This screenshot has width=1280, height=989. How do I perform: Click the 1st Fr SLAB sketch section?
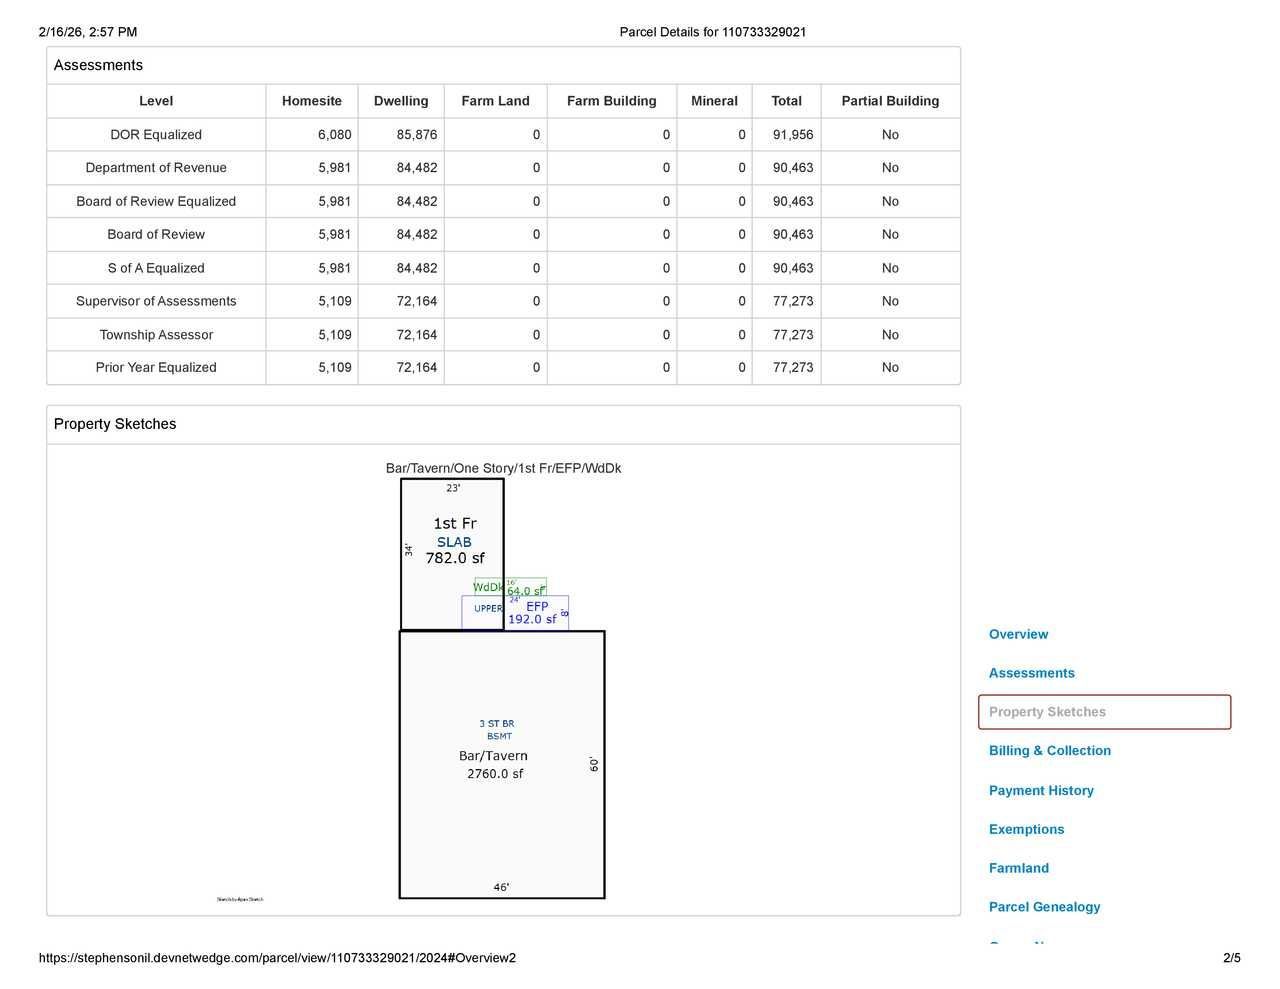pos(453,541)
